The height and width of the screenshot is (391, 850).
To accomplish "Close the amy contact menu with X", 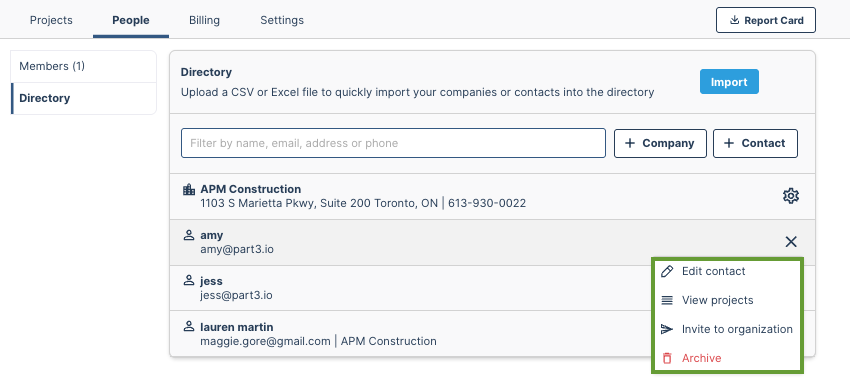I will pyautogui.click(x=791, y=242).
